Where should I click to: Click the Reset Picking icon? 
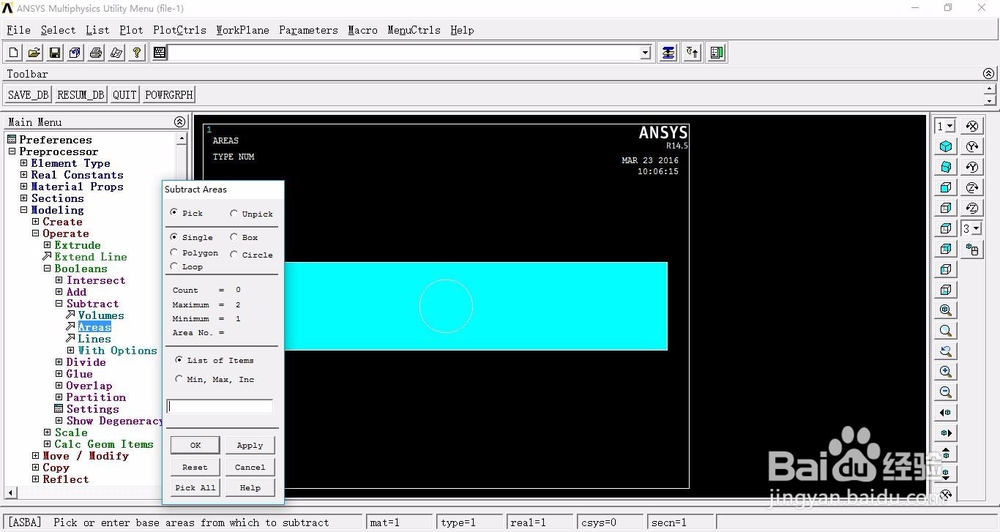pos(693,53)
